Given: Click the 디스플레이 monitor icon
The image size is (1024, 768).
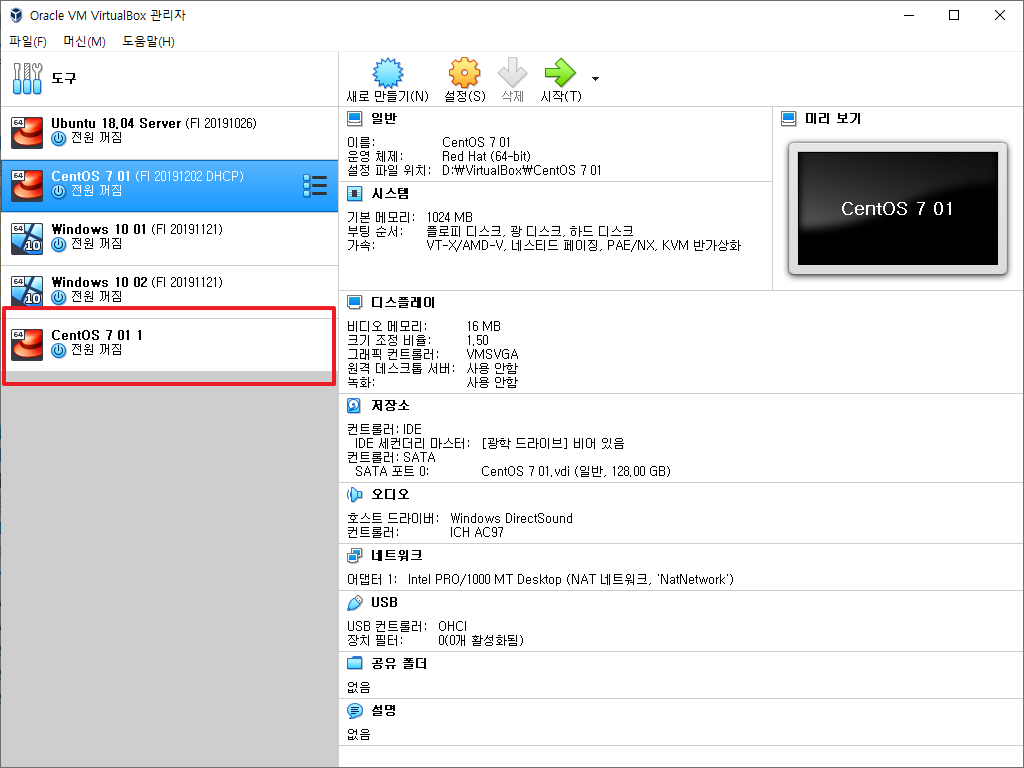Looking at the screenshot, I should (354, 302).
